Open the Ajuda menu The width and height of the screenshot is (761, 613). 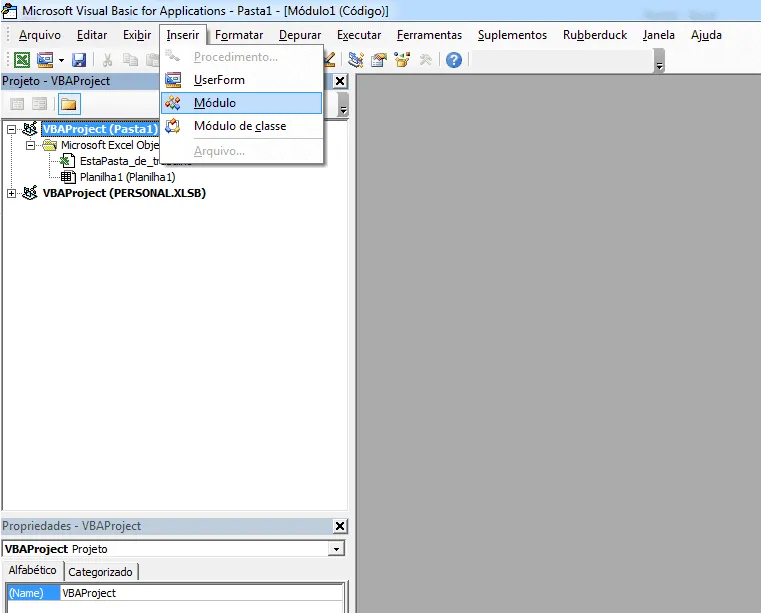(706, 35)
